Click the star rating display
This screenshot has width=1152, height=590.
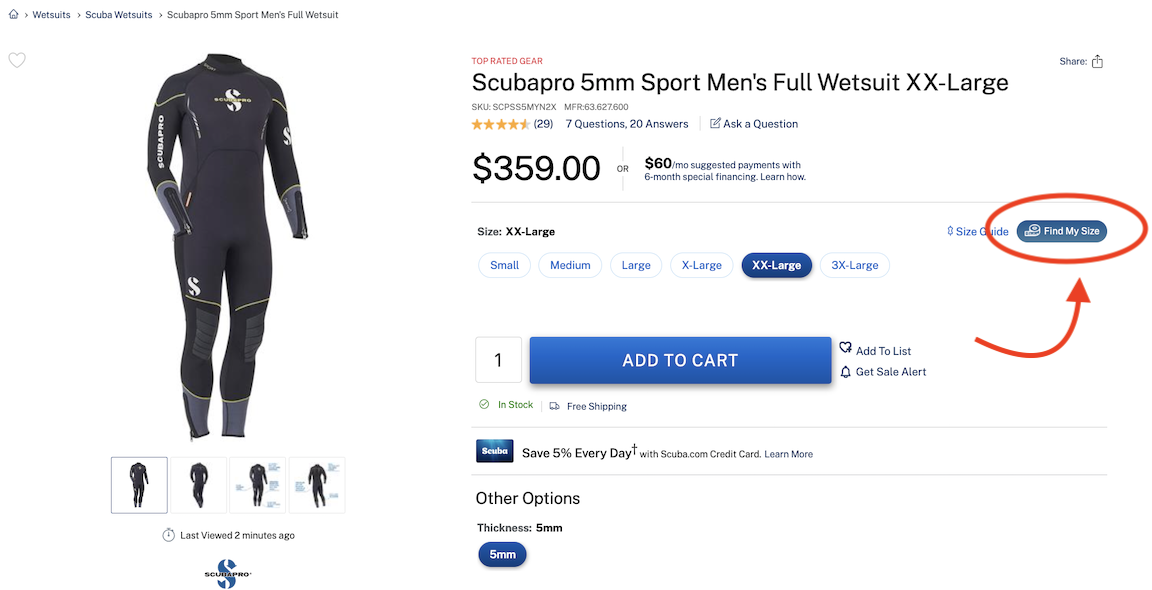point(500,123)
